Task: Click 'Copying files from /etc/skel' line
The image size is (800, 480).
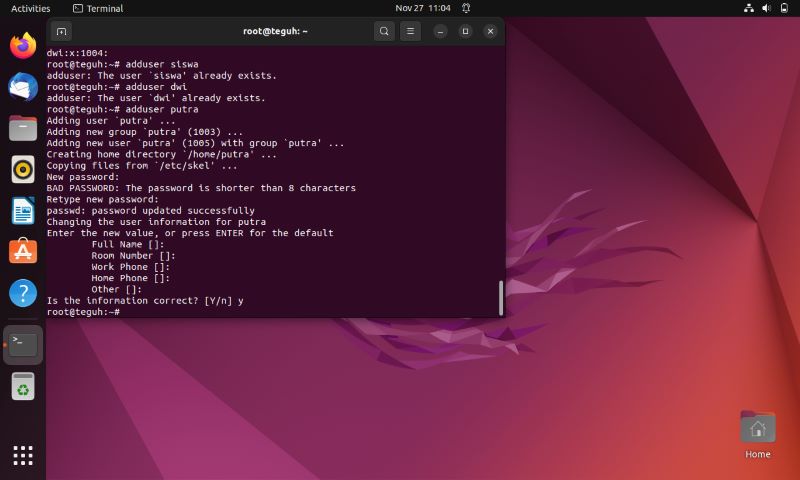Action: coord(142,165)
